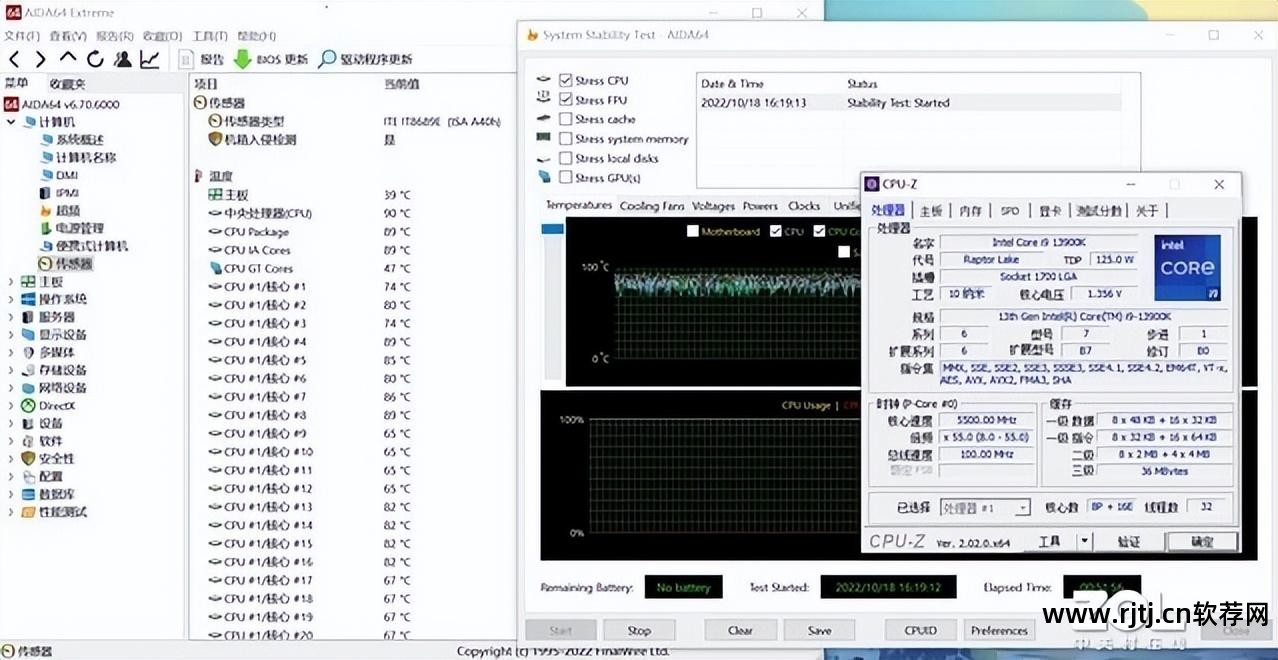Screen dimensions: 1278x660
Task: Expand the 多媒体 tree node
Action: (x=12, y=352)
